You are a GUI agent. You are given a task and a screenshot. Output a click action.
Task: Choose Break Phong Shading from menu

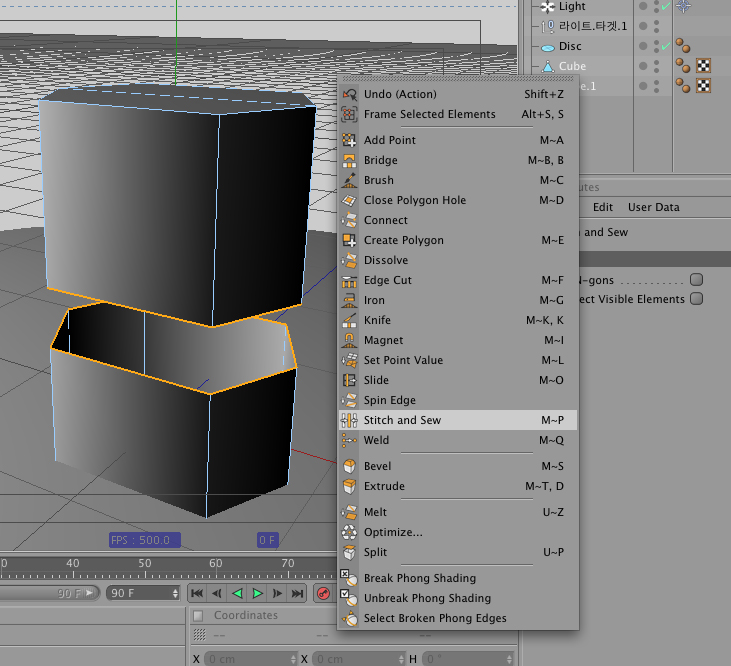420,578
